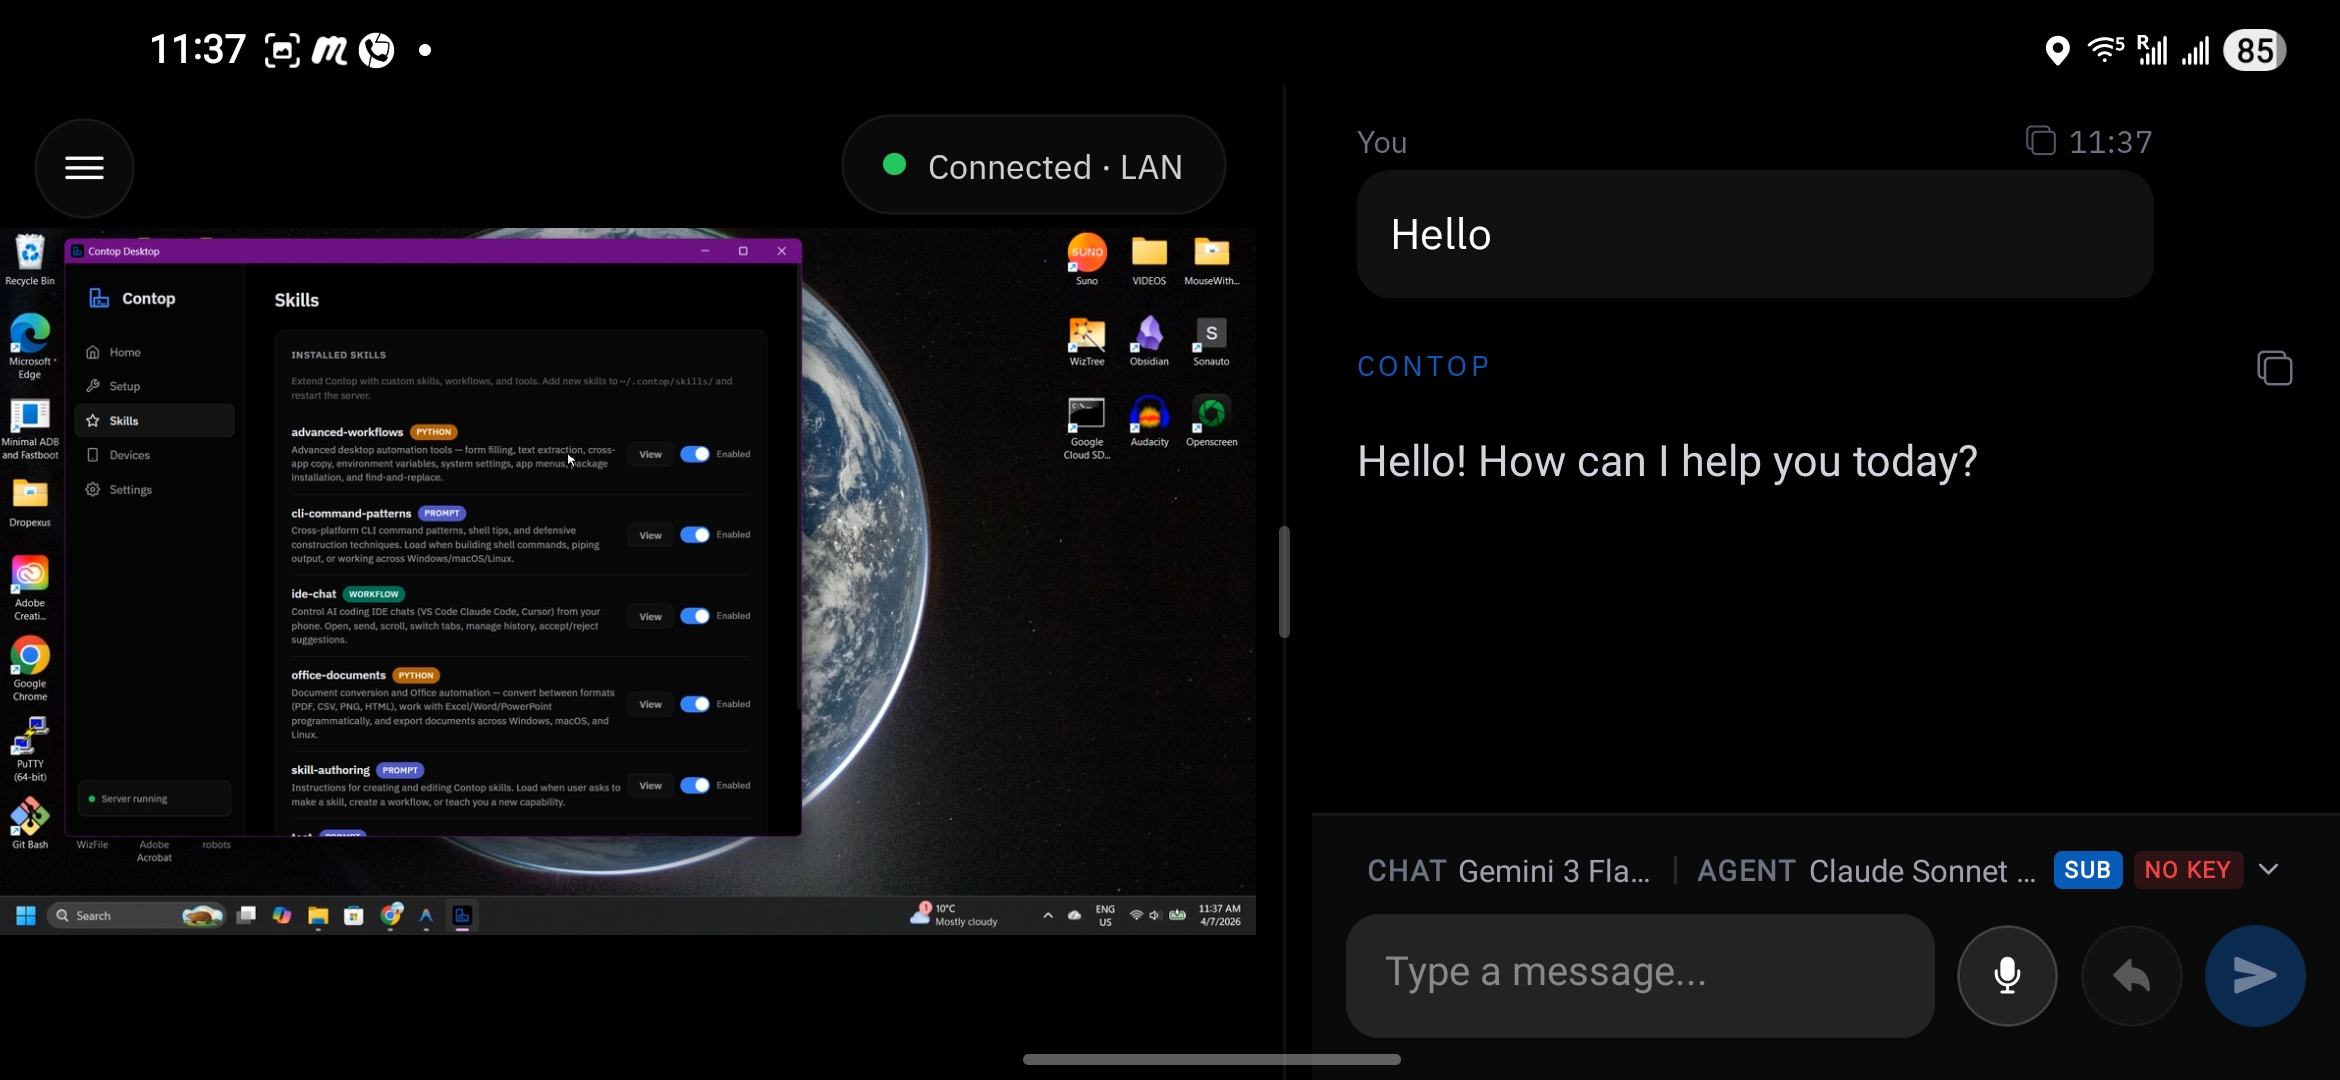Tap the microphone voice input button
The image size is (2340, 1080).
[x=2006, y=975]
